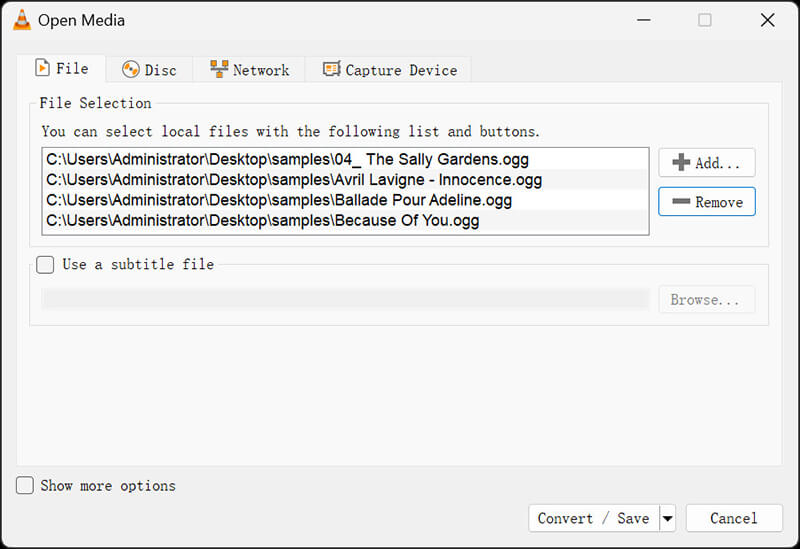
Task: Click the Network tab computers icon
Action: click(219, 69)
